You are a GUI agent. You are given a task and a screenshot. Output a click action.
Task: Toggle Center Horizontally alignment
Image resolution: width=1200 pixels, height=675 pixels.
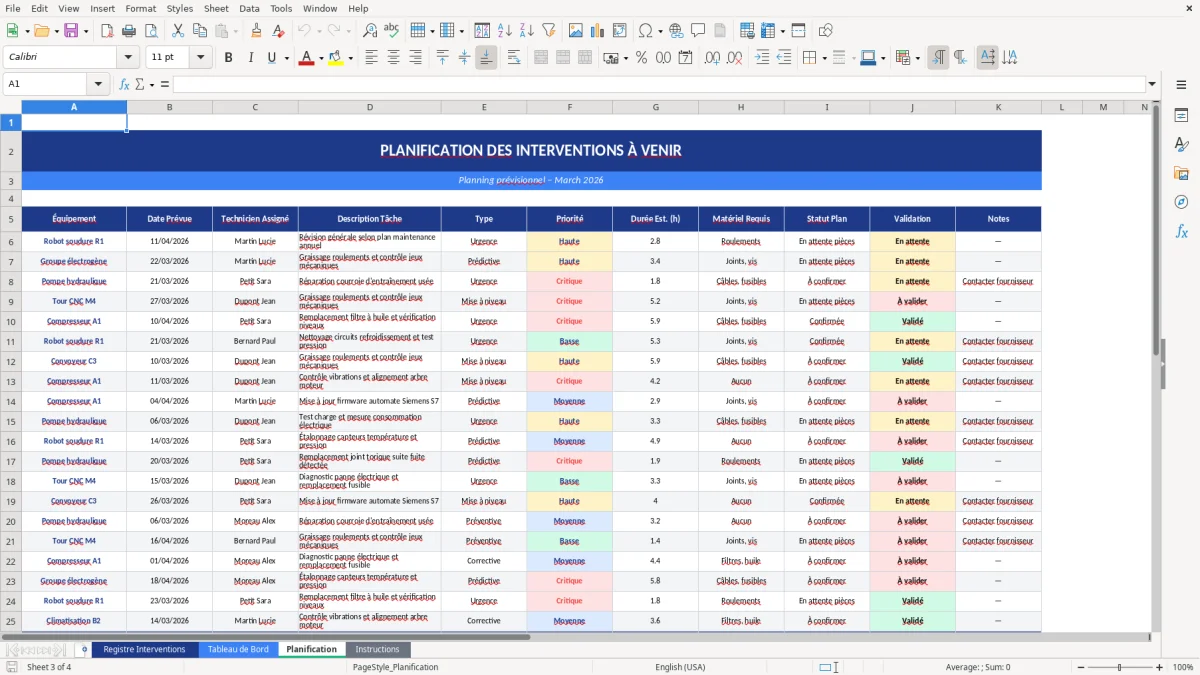(393, 58)
